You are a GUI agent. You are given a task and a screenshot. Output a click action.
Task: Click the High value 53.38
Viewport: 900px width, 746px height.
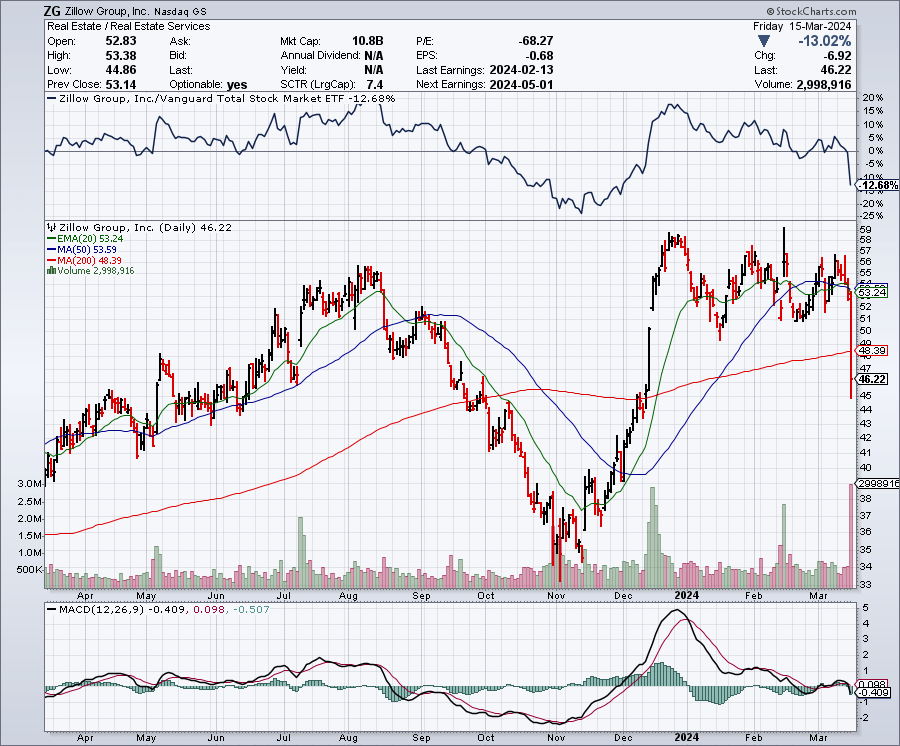point(121,56)
